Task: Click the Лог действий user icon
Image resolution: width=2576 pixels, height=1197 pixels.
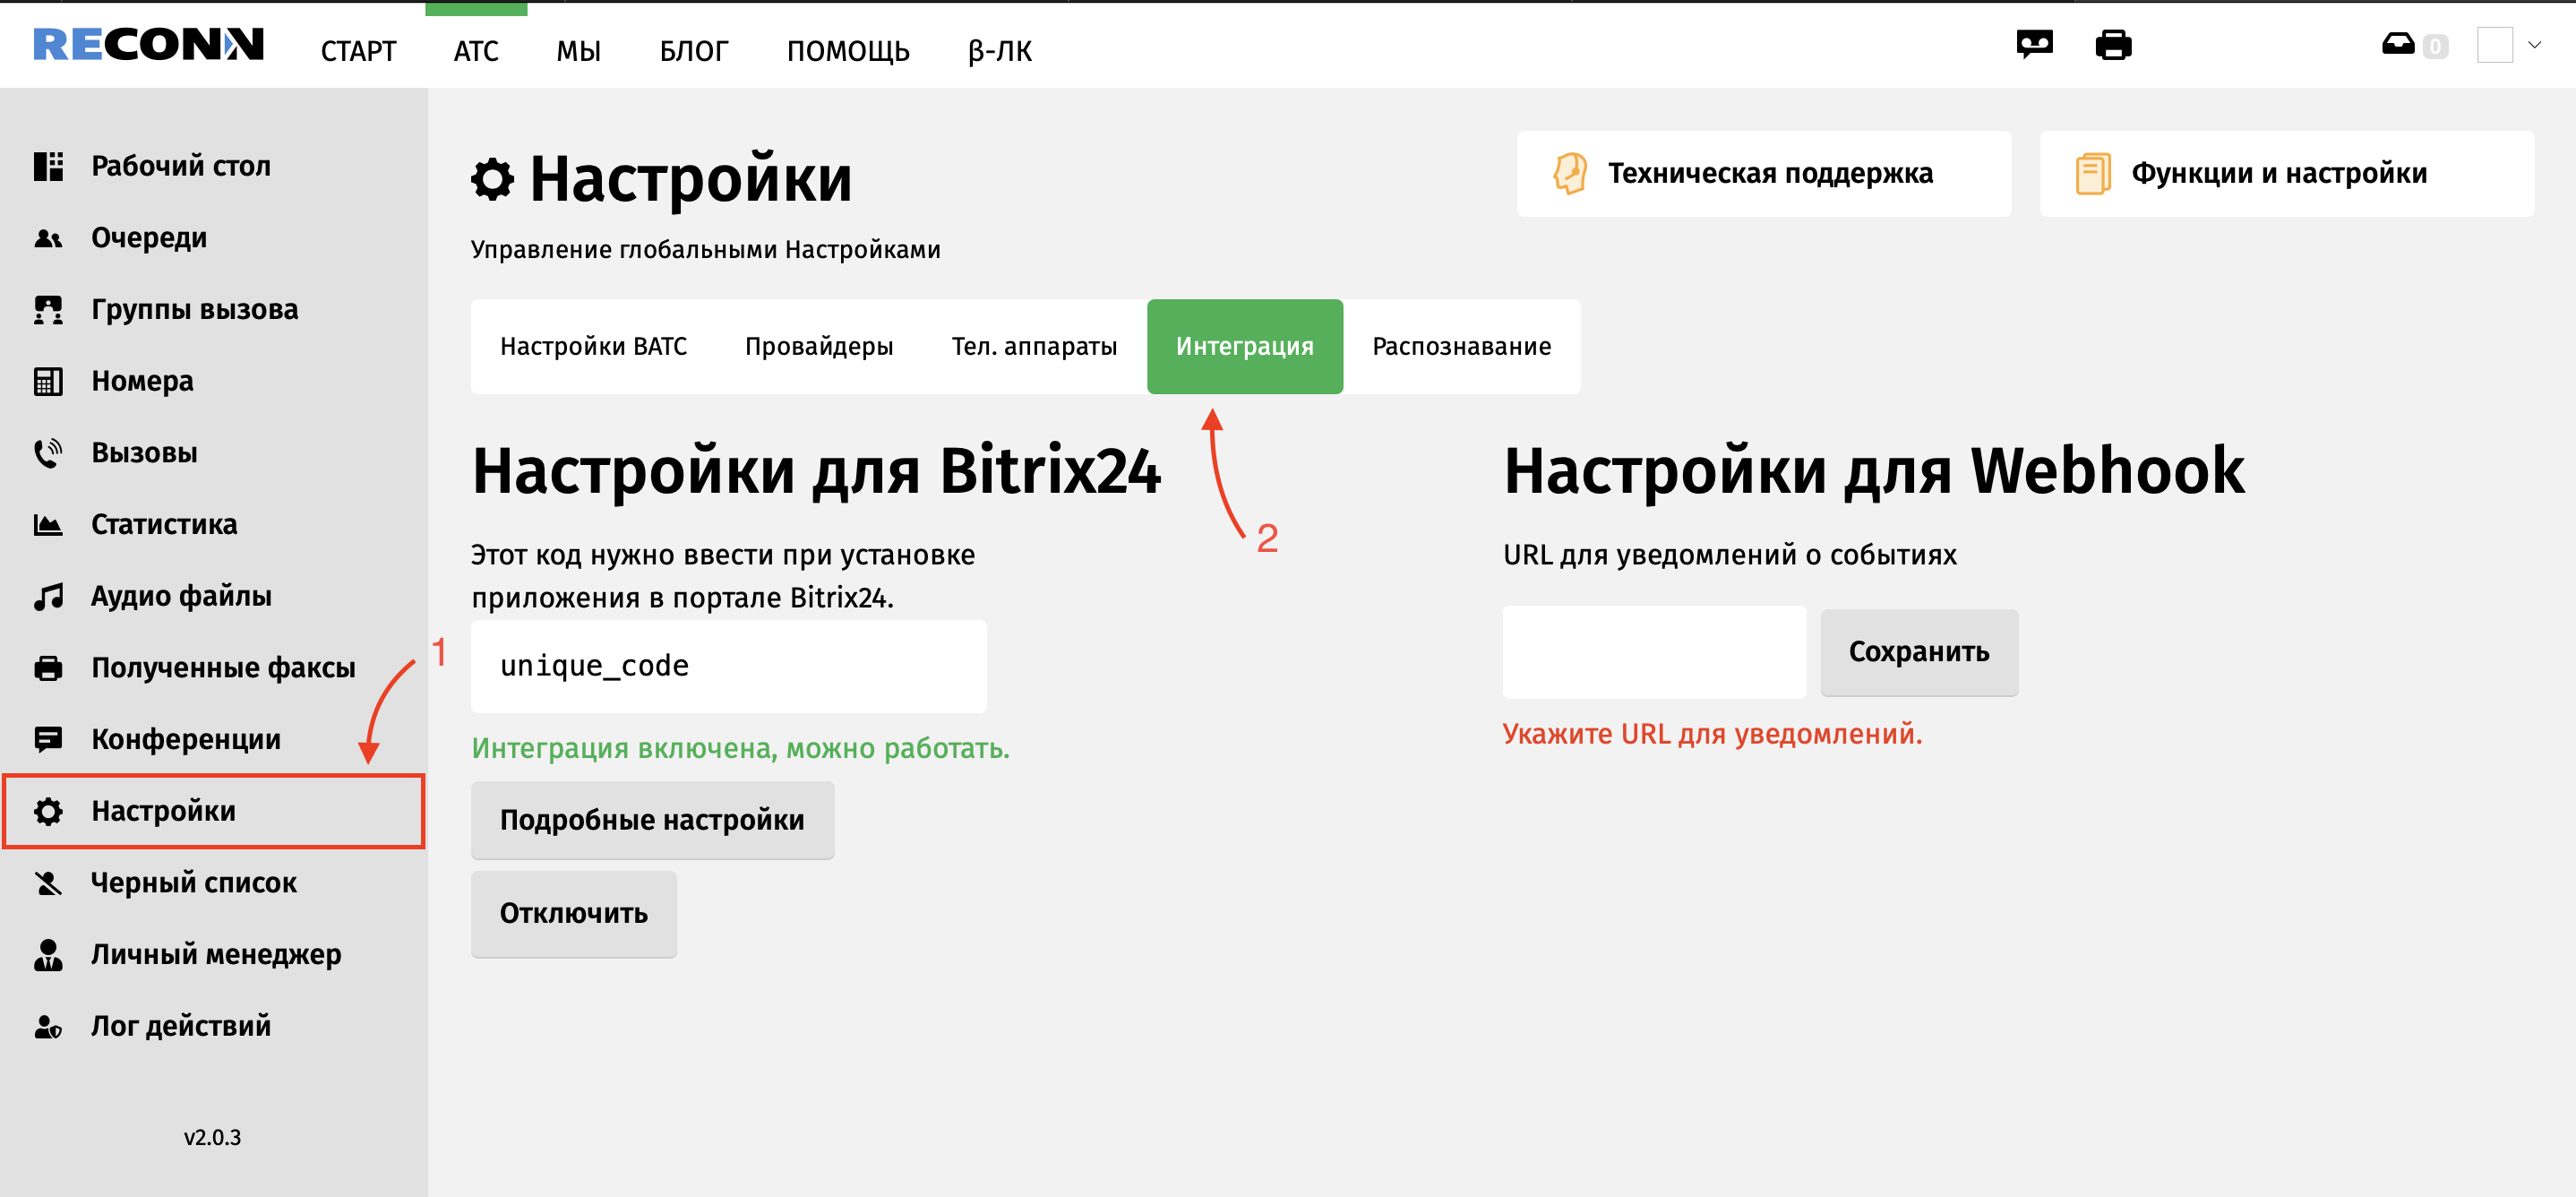Action: click(x=48, y=1026)
